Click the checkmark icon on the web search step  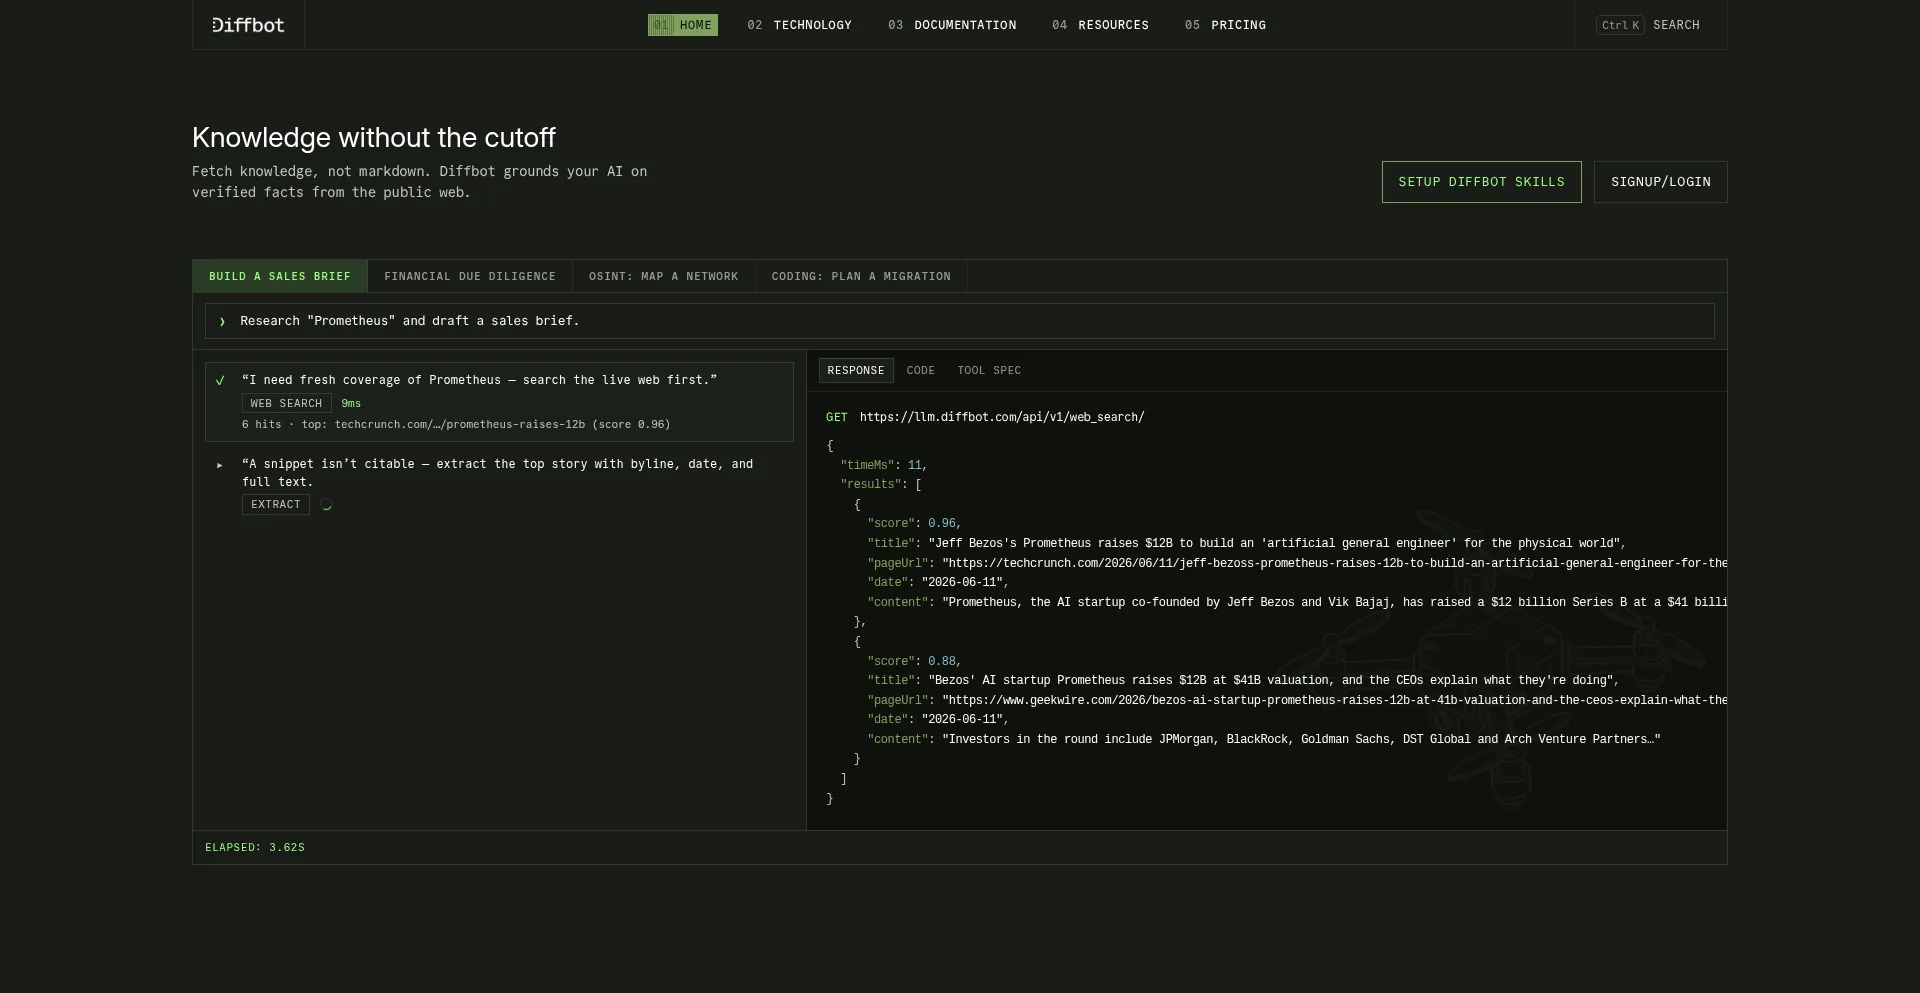coord(220,380)
